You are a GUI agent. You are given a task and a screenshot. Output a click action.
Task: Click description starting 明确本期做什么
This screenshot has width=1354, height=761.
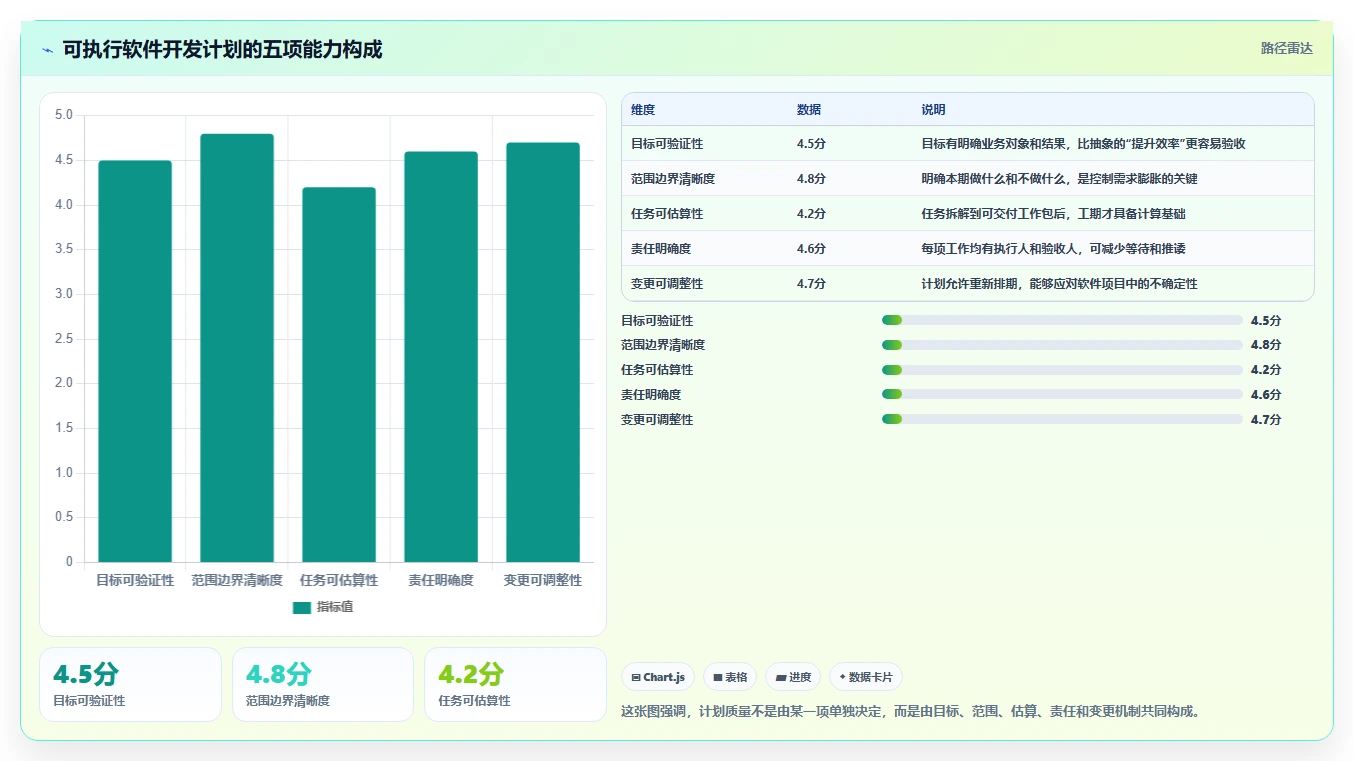point(1059,179)
